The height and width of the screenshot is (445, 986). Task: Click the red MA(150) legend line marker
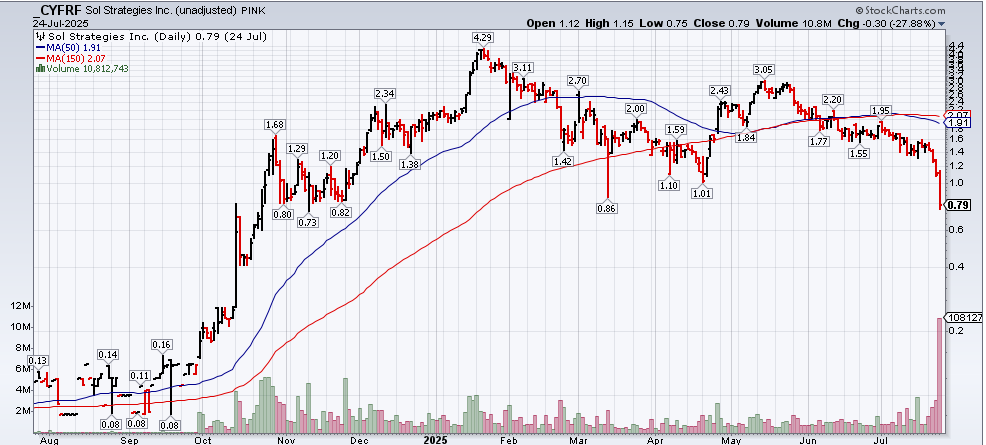click(39, 57)
